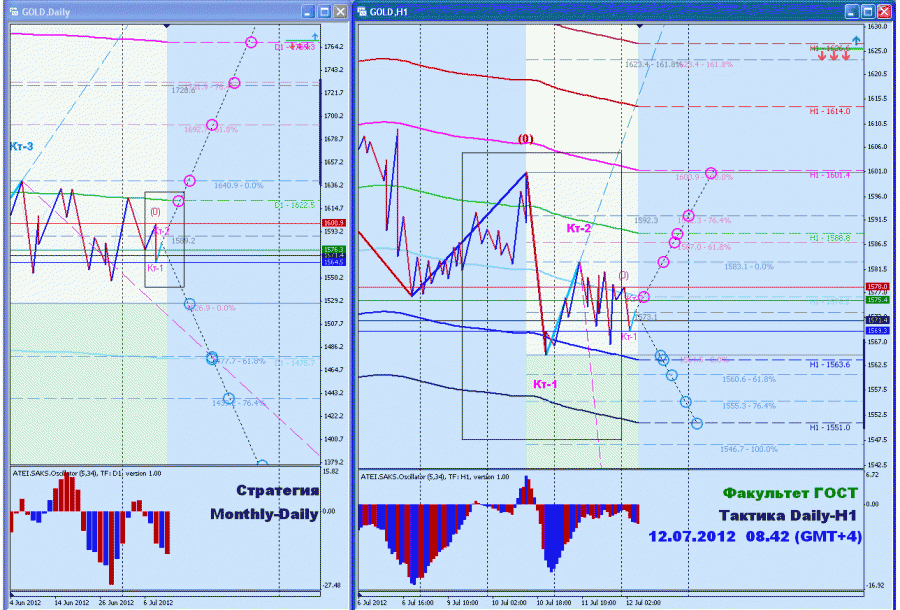This screenshot has height=610, width=900.
Task: Close the GOLD,Daily chart window
Action: click(340, 11)
